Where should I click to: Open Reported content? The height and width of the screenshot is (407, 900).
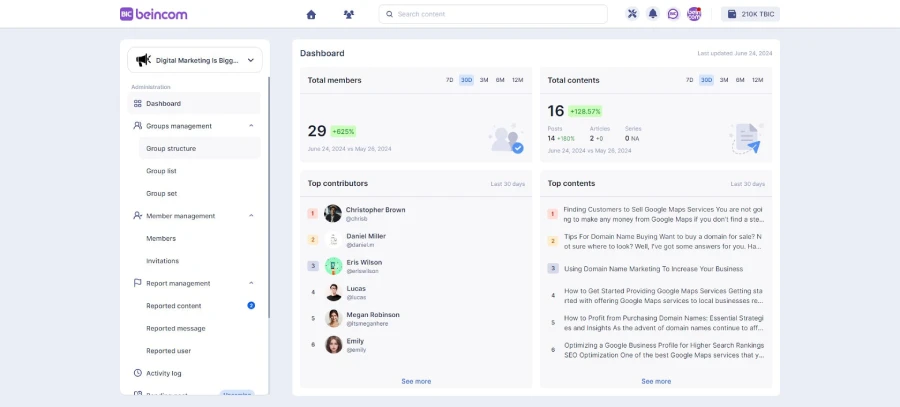click(173, 306)
